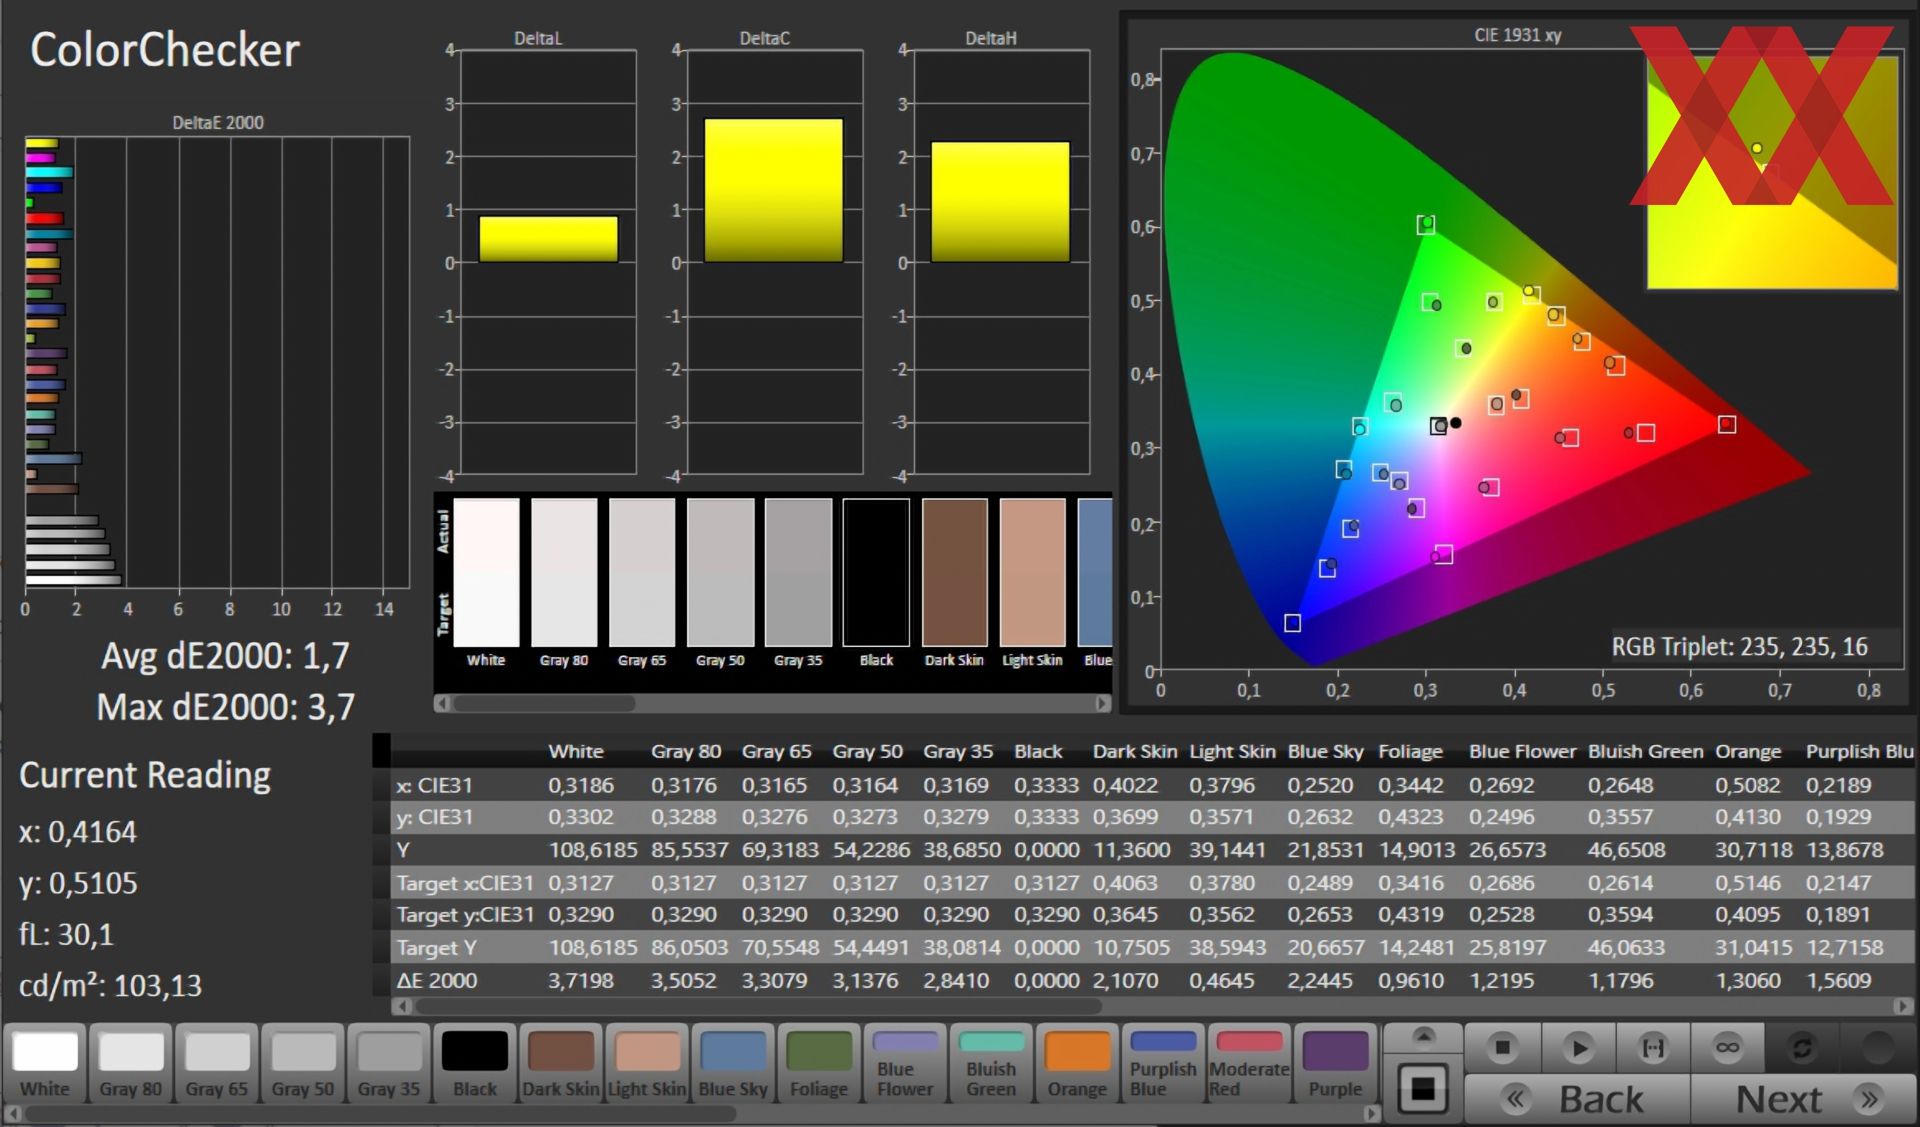Select the Blue Flower patch button
This screenshot has height=1127, width=1920.
tap(905, 1063)
